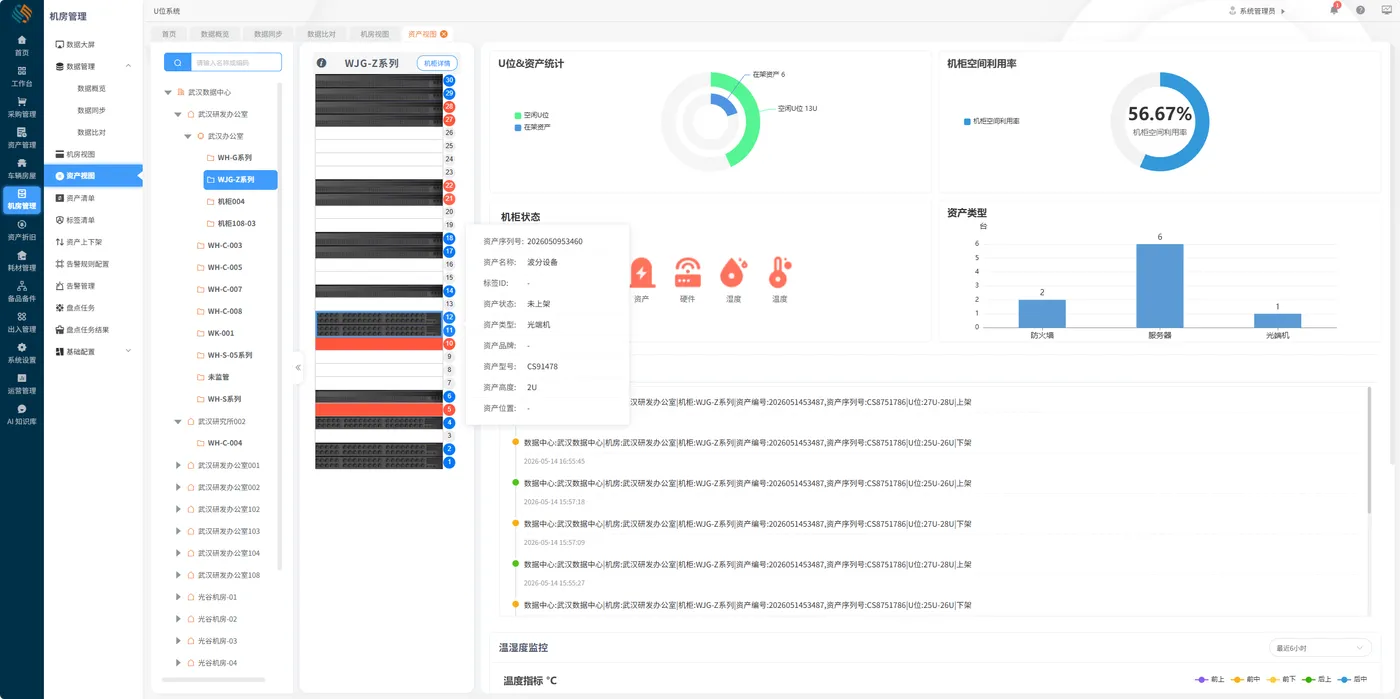
Task: Toggle 后上 series in temperature legend
Action: click(1317, 679)
